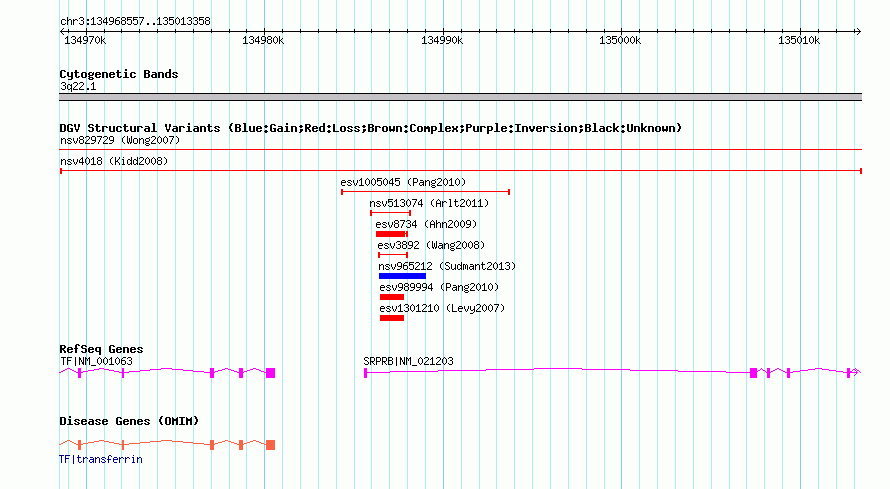
Task: Select the esv3892 (Wang2008) label
Action: tap(431, 245)
